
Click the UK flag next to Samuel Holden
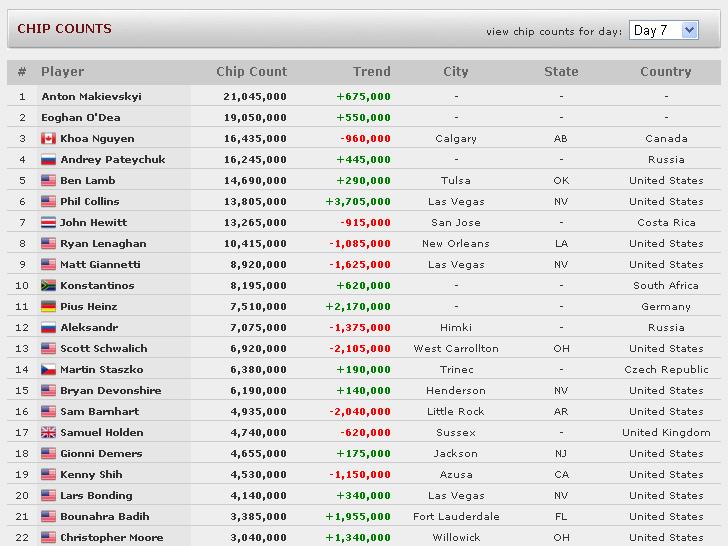[48, 432]
